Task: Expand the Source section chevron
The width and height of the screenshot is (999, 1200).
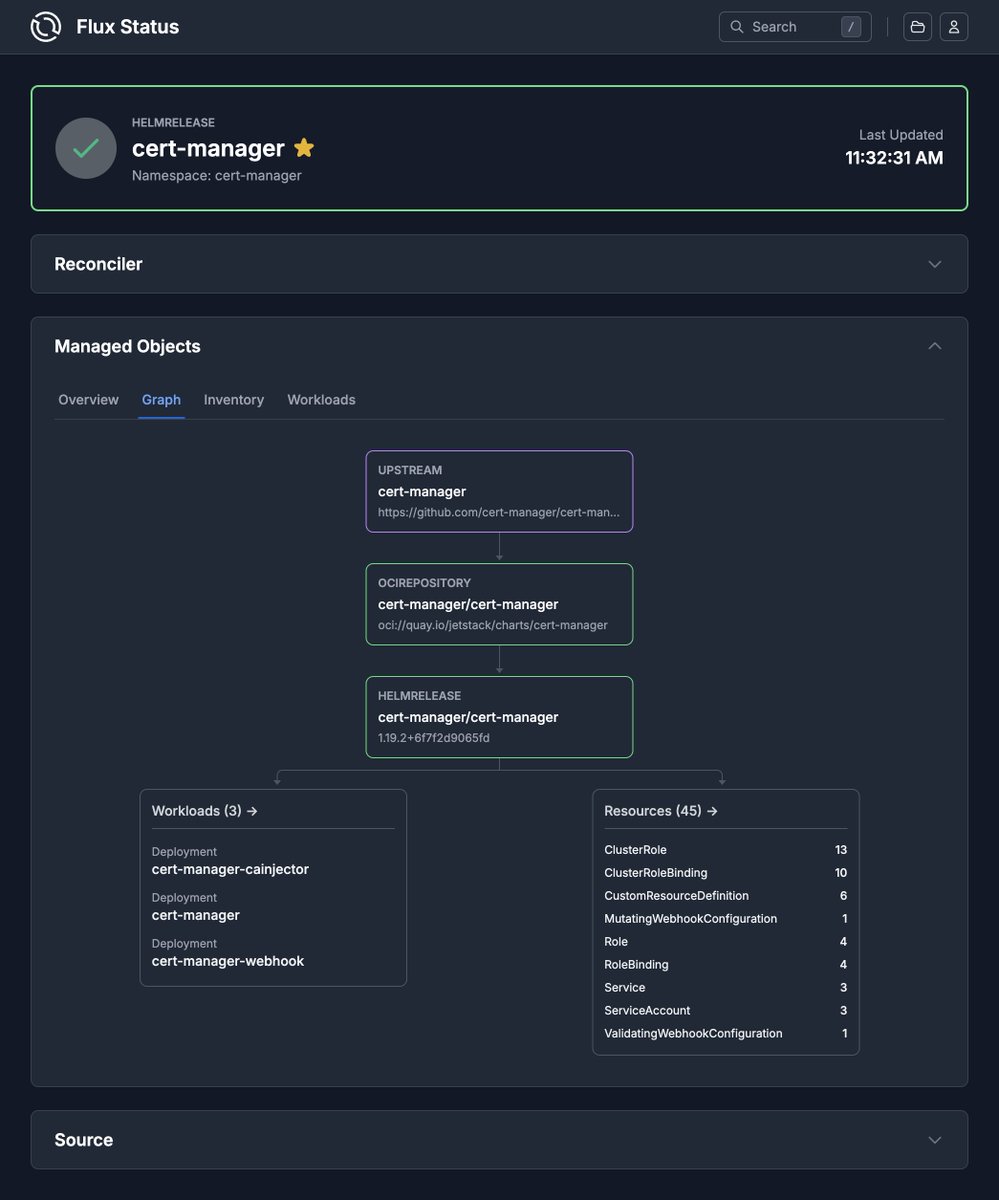Action: point(935,1140)
